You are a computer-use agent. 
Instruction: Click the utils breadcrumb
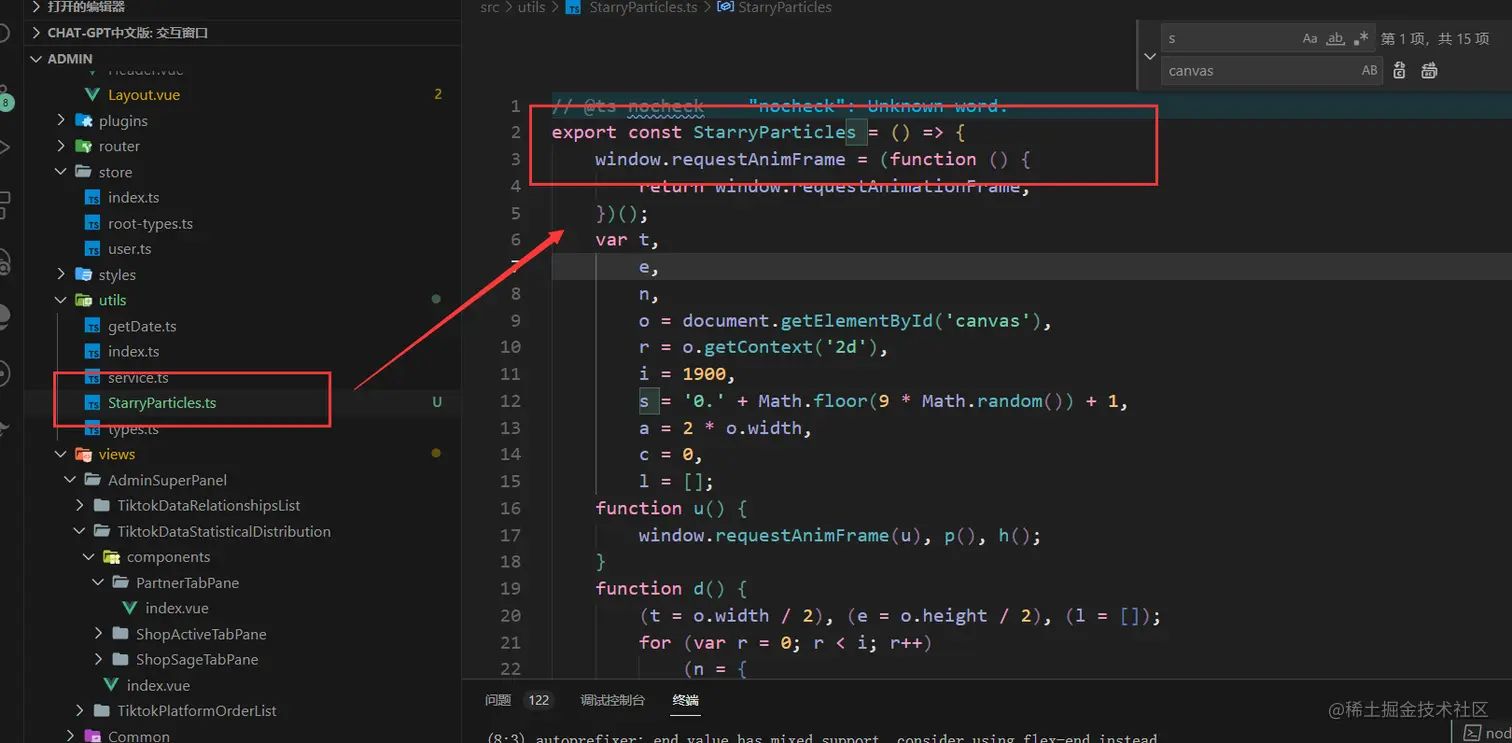[x=531, y=7]
